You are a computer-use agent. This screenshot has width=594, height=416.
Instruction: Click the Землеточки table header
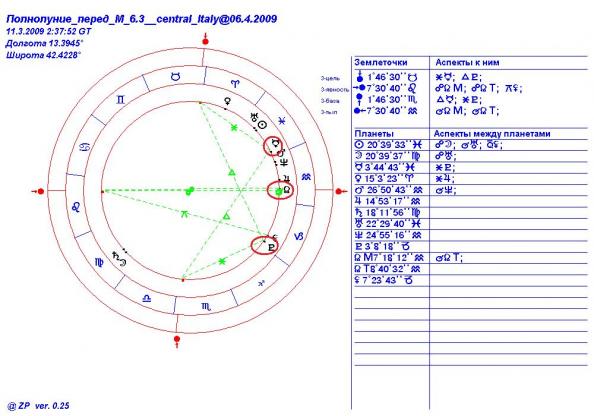(x=381, y=63)
